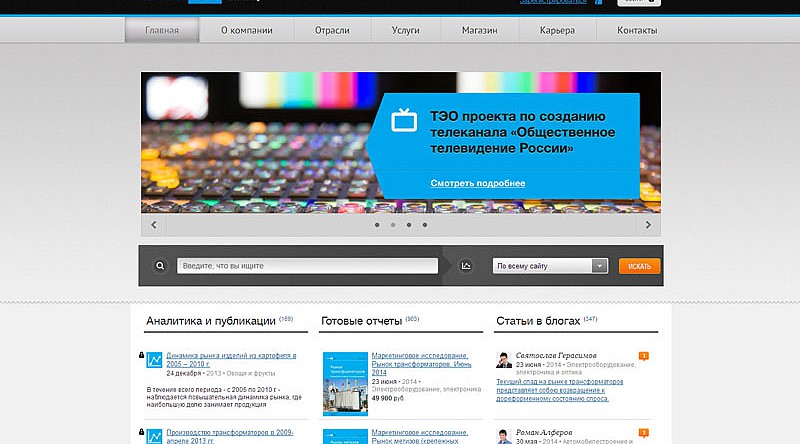The height and width of the screenshot is (444, 800).
Task: Click the orange comment badge beside Святослав Герасимов
Action: 644,356
